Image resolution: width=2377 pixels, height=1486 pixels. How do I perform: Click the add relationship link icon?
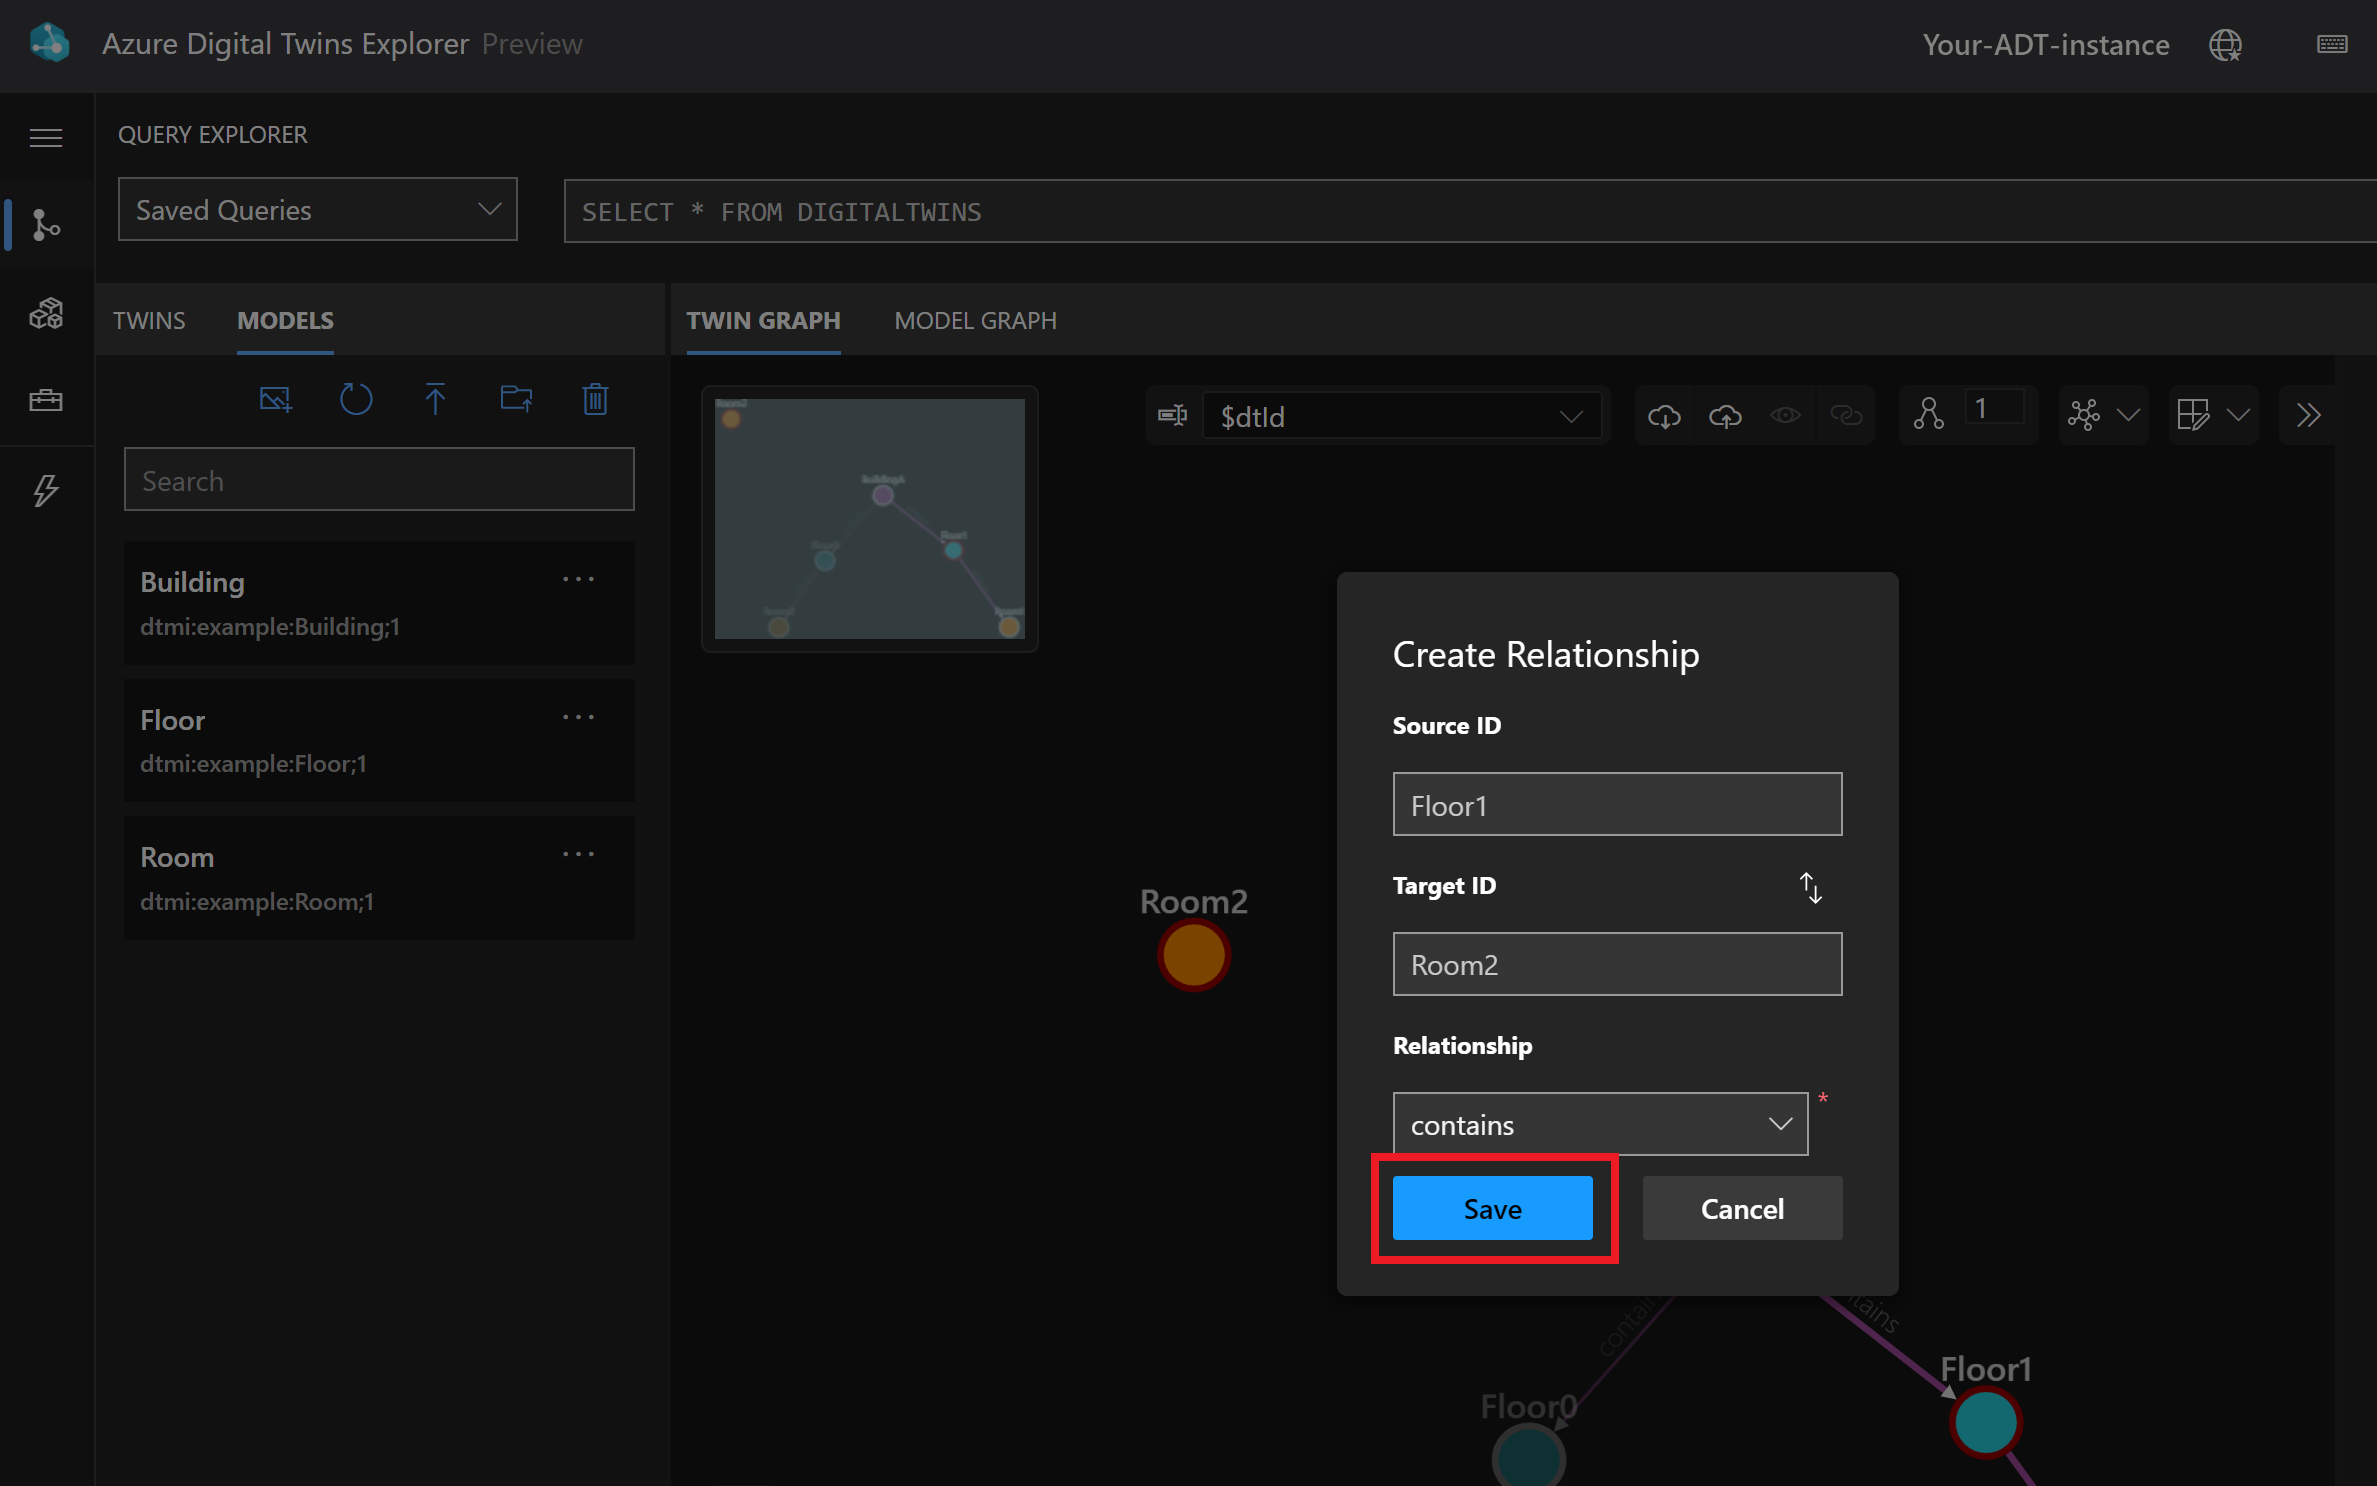1846,415
